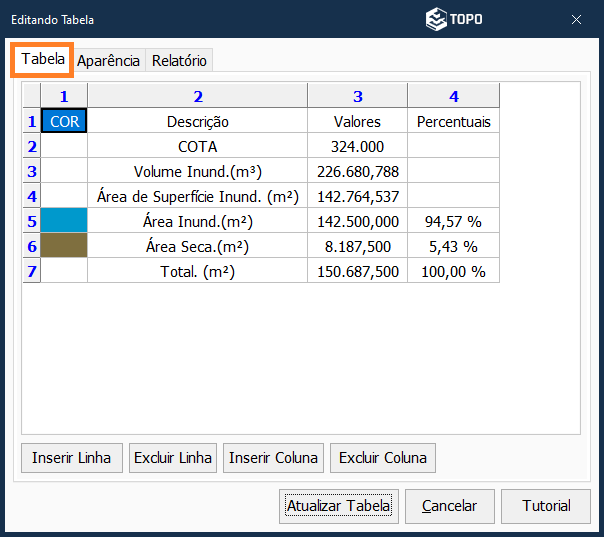The height and width of the screenshot is (537, 604).
Task: Open the Tutorial button
Action: click(546, 506)
